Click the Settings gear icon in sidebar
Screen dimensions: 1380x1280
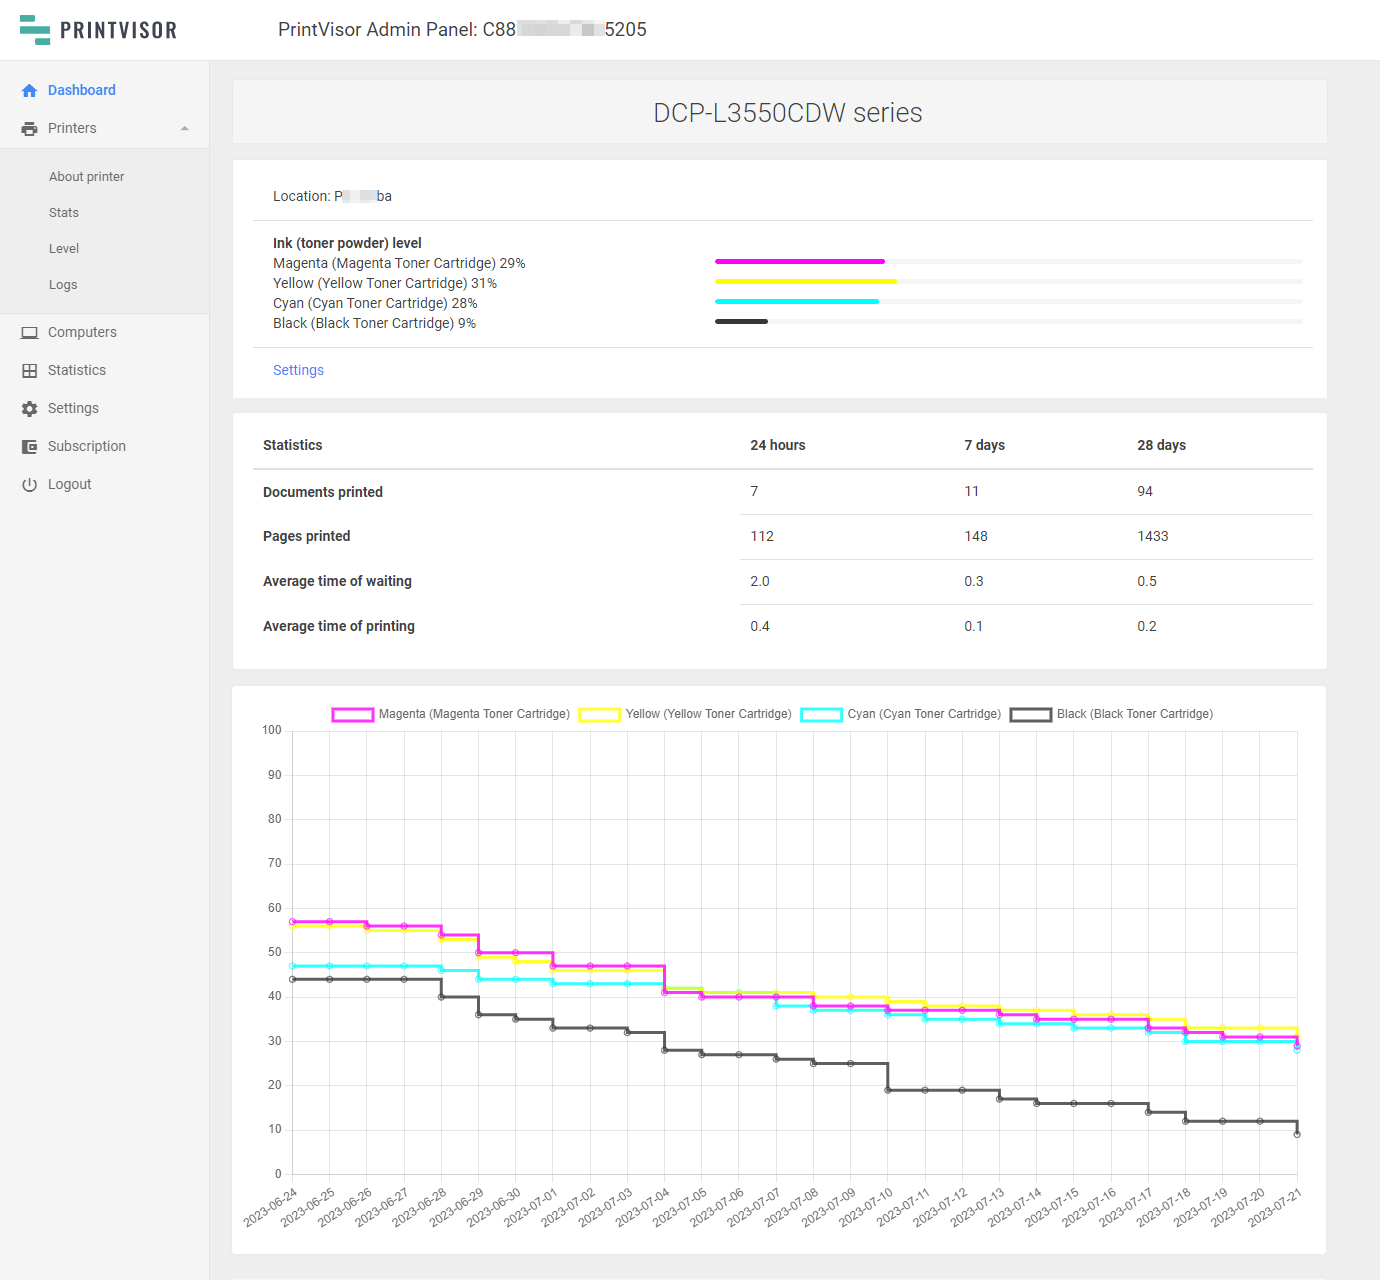coord(29,409)
